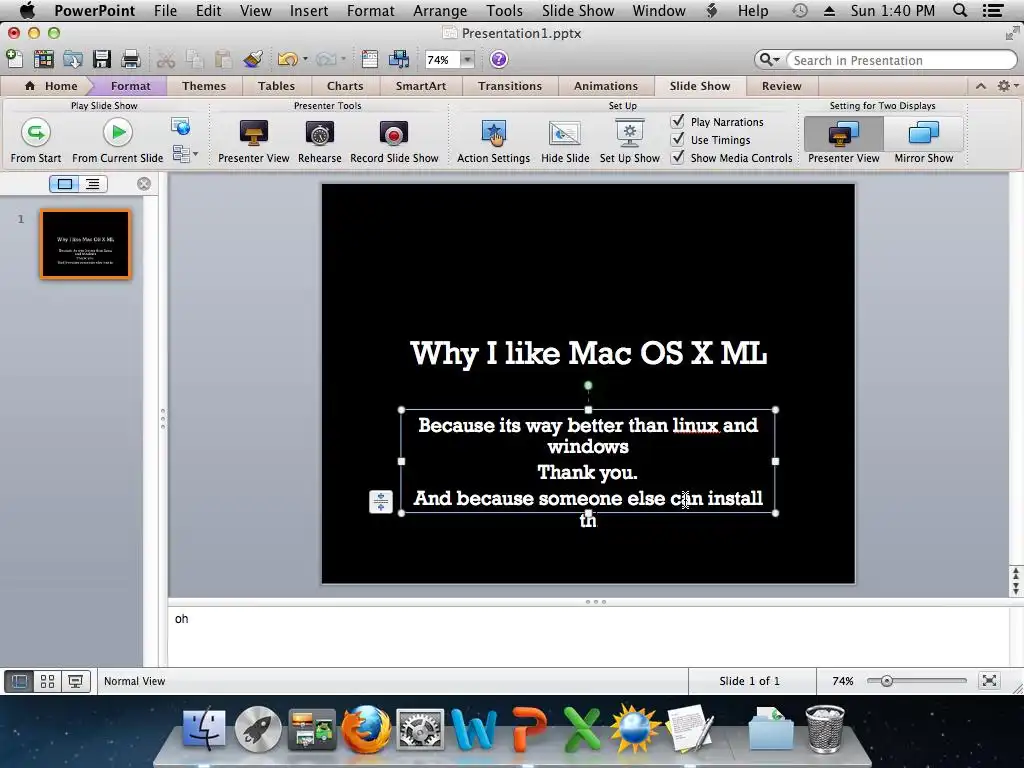Click the Print toolbar icon
This screenshot has height=768, width=1024.
pyautogui.click(x=131, y=59)
